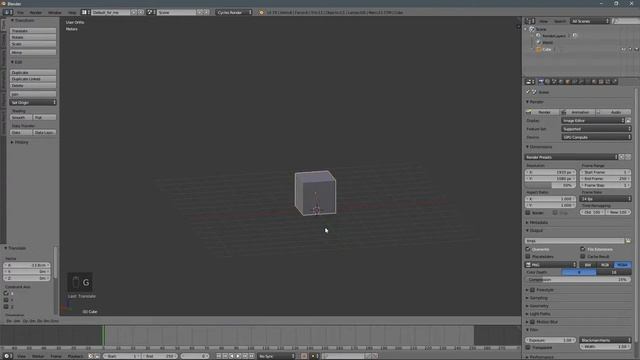Click the Rotate button in tool shelf
Image resolution: width=640 pixels, height=360 pixels.
[33, 37]
